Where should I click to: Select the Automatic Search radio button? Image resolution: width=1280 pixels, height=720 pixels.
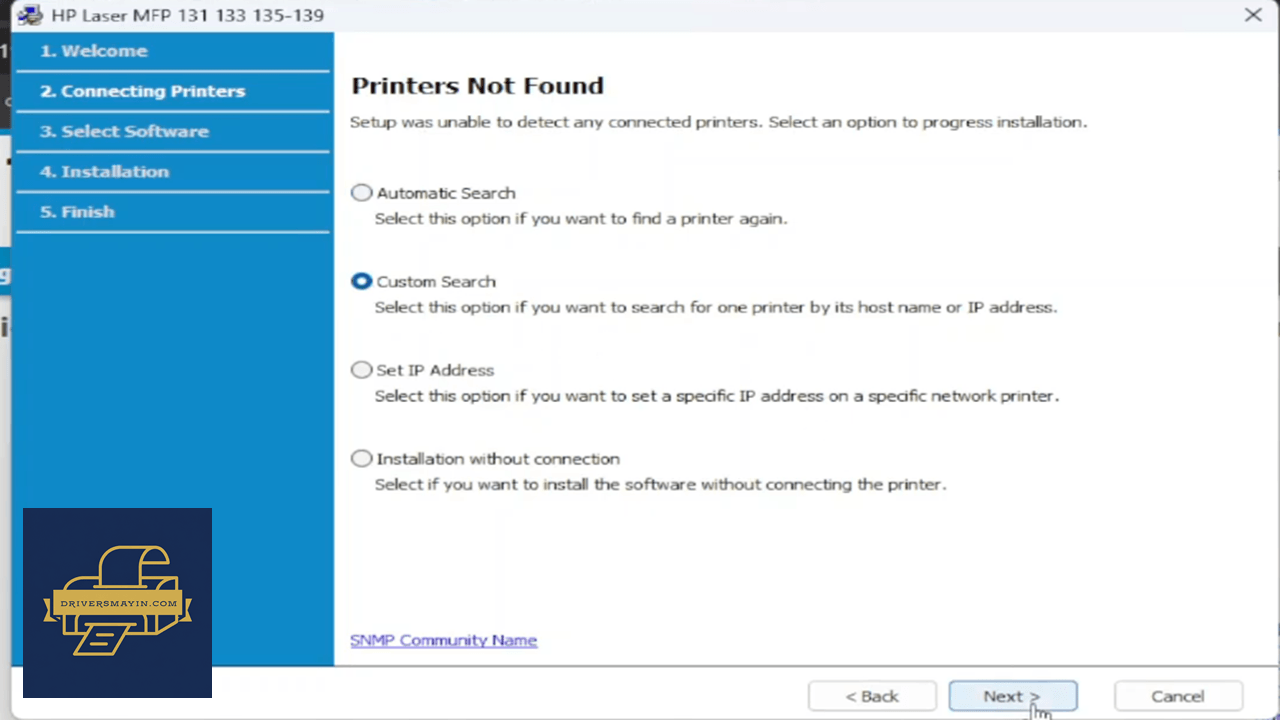tap(361, 193)
